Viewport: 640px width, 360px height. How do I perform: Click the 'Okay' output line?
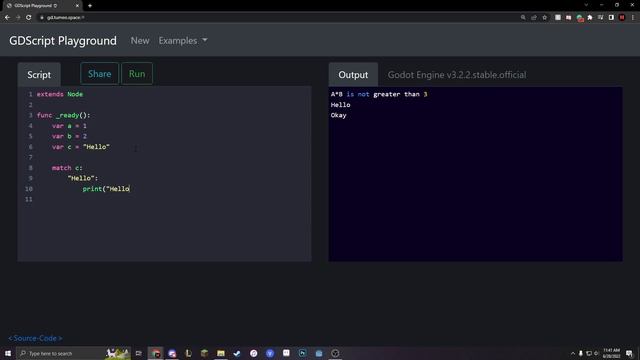click(x=338, y=115)
